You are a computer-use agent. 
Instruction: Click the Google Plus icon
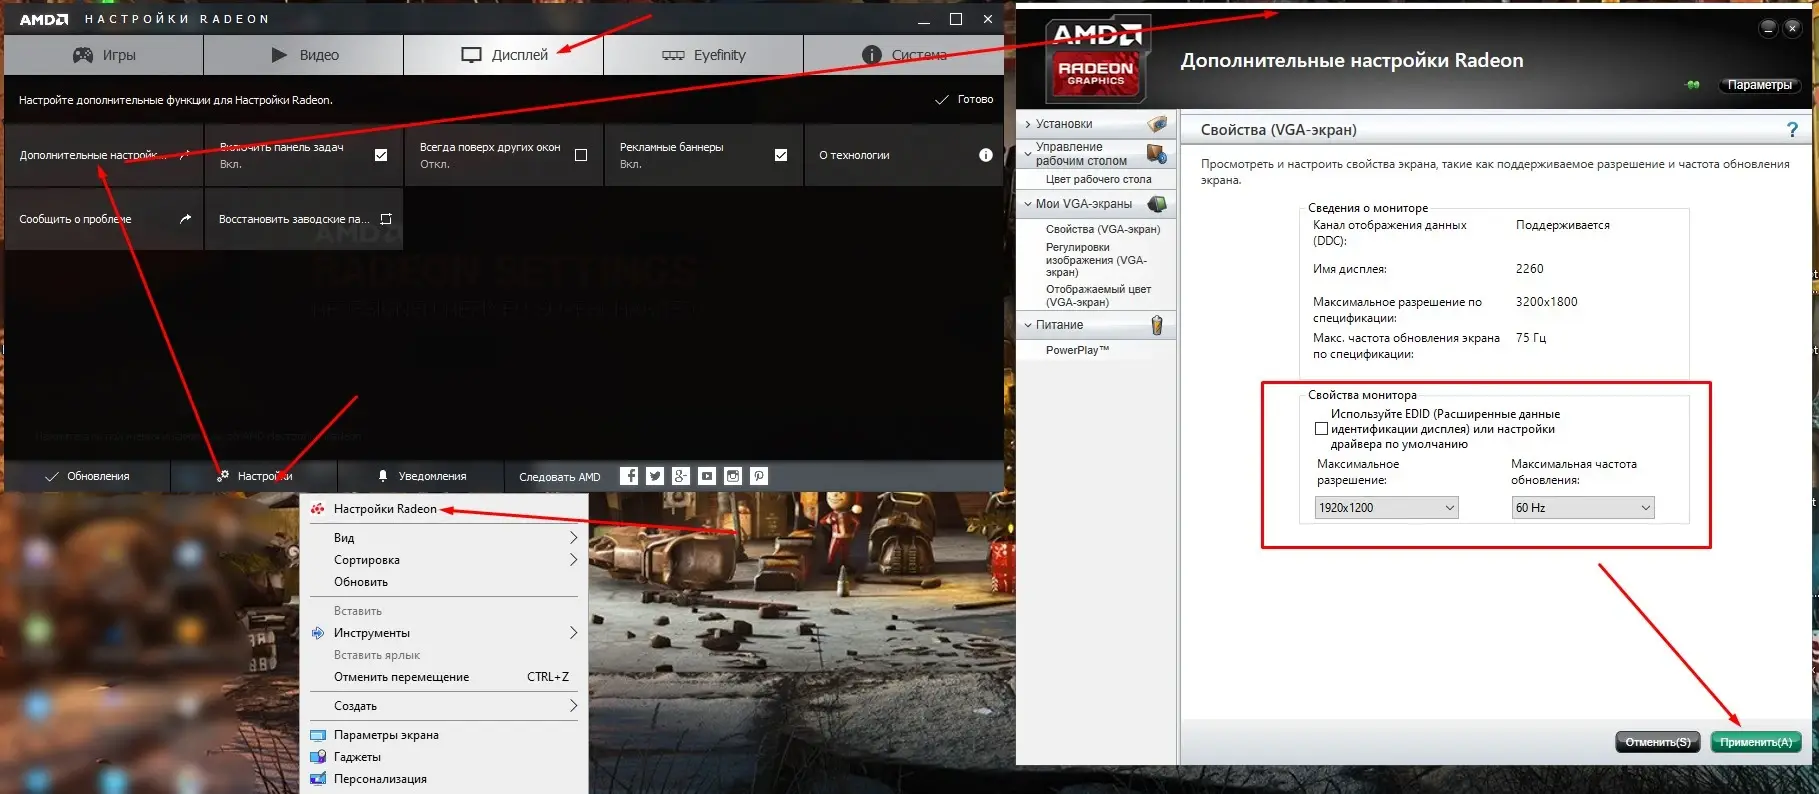pyautogui.click(x=681, y=476)
